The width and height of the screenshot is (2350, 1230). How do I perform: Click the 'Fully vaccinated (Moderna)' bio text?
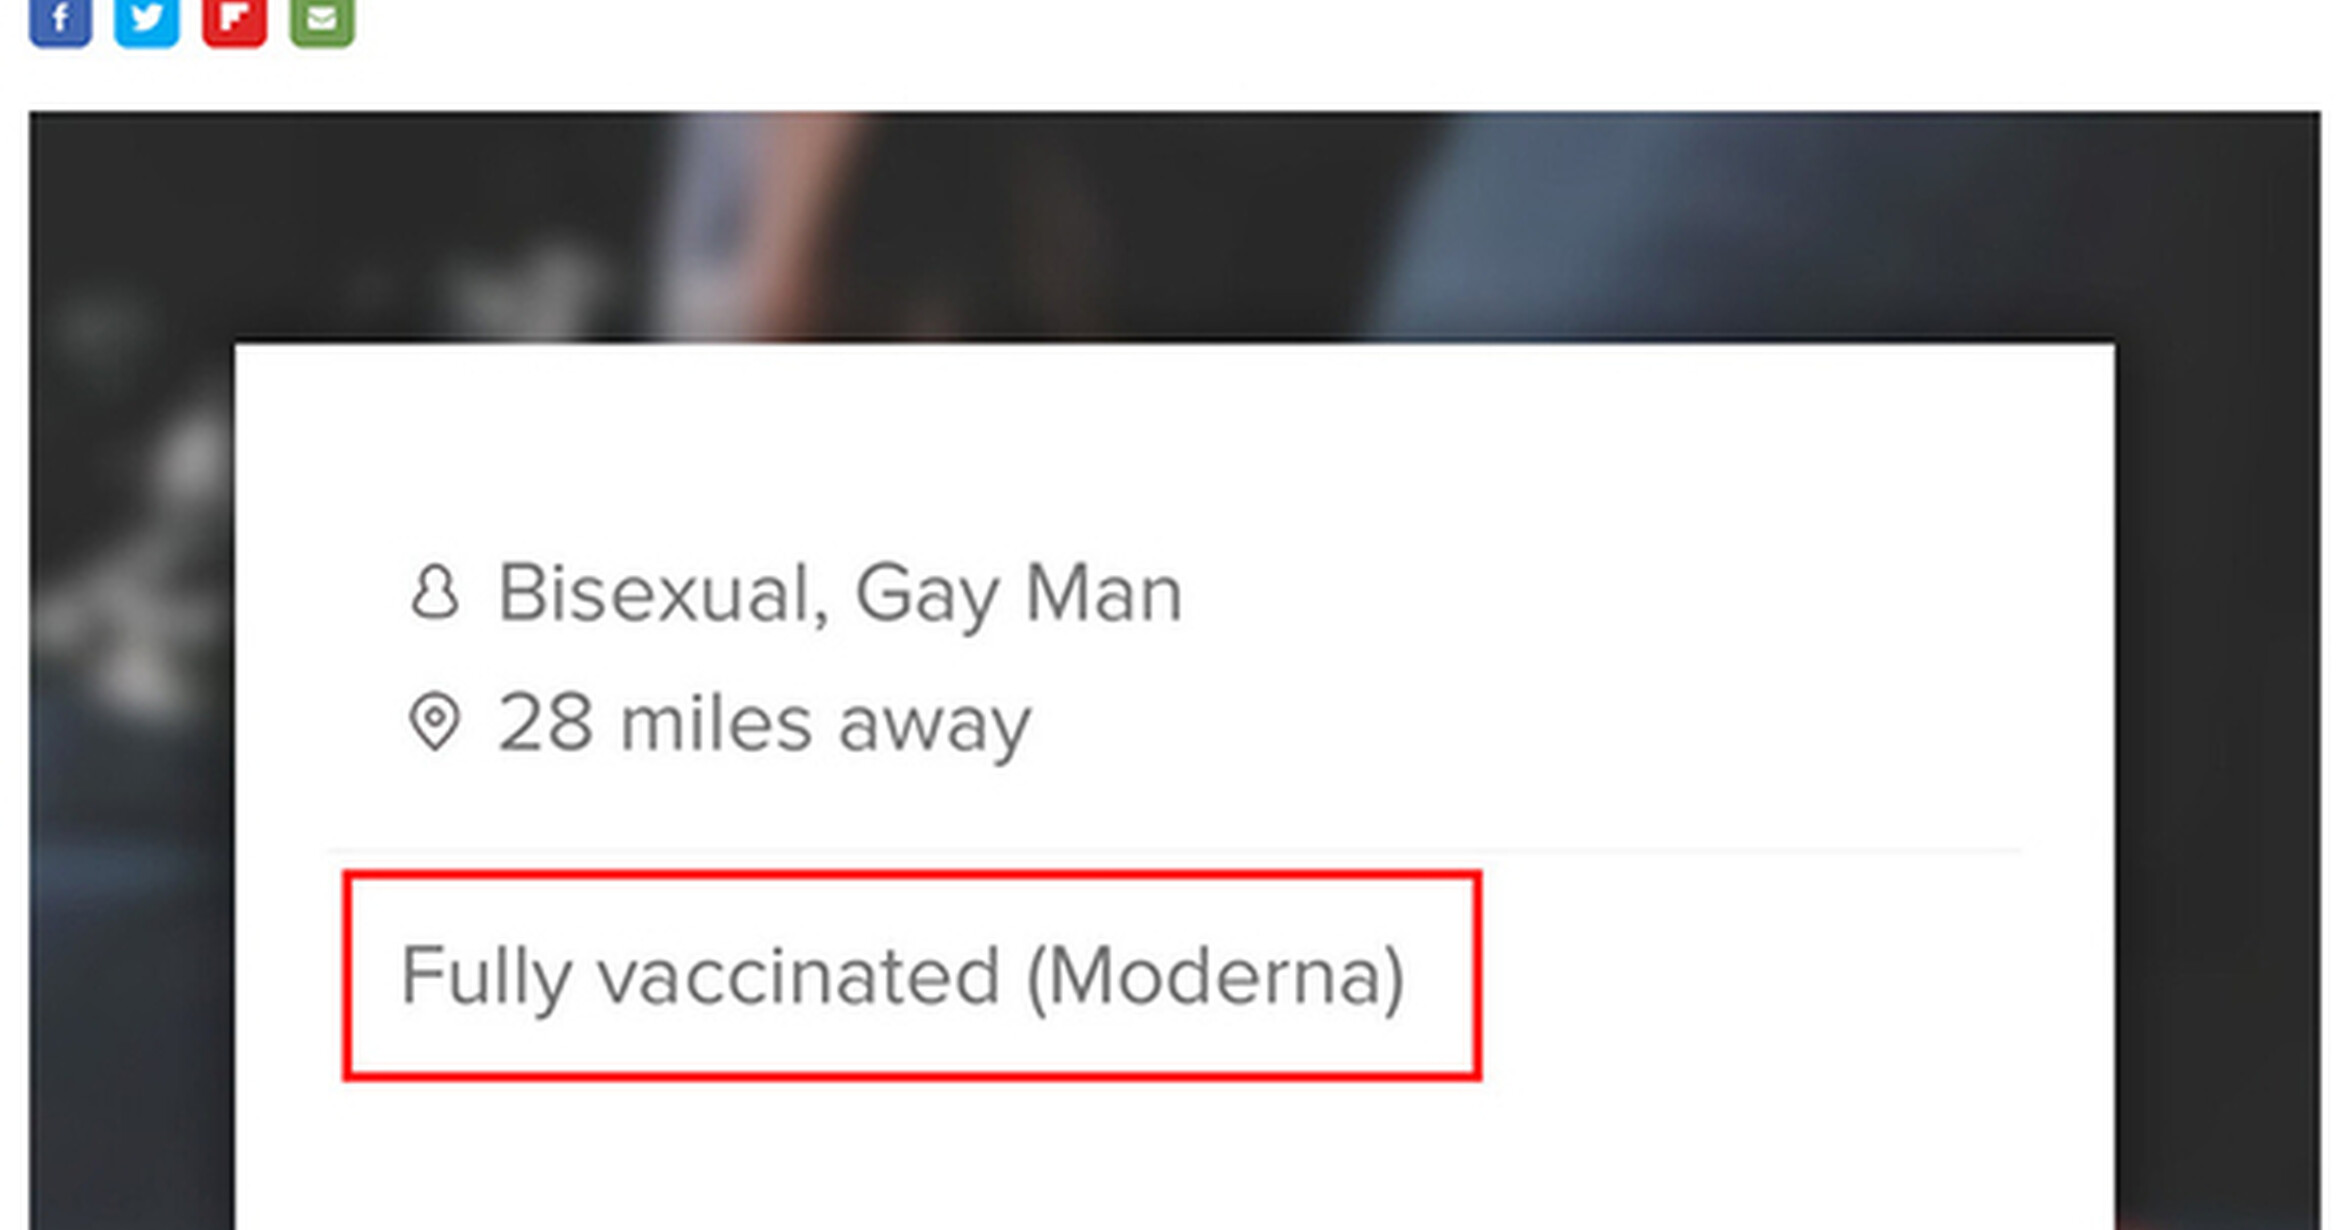(903, 976)
